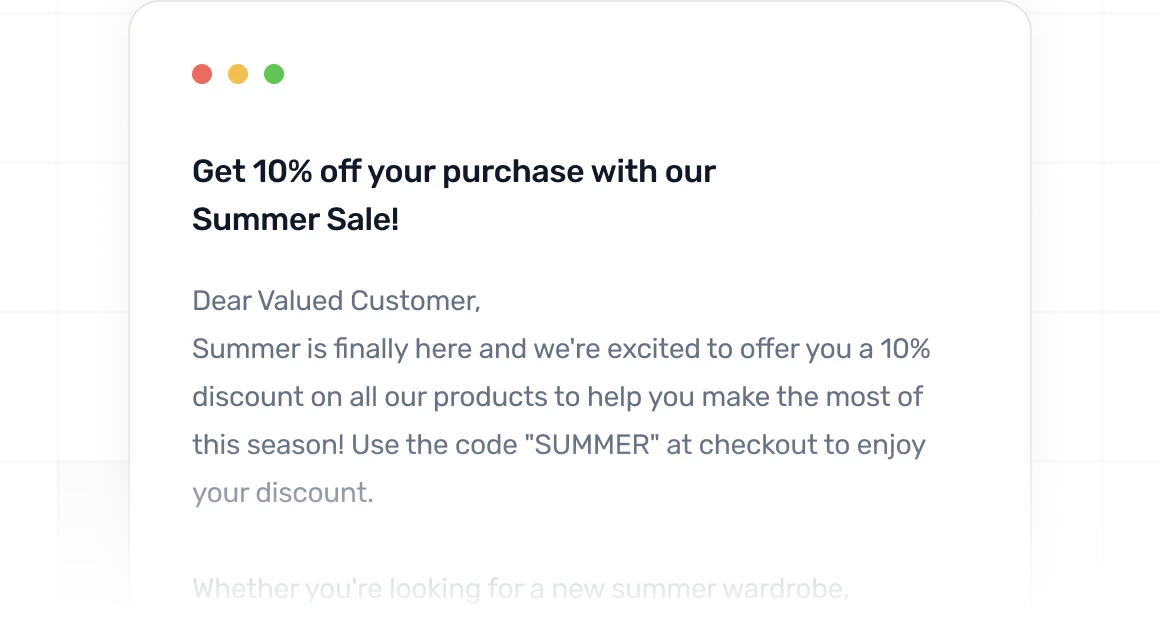Screen dimensions: 1160x618
Task: Click the 'your discount.' line
Action: point(282,493)
